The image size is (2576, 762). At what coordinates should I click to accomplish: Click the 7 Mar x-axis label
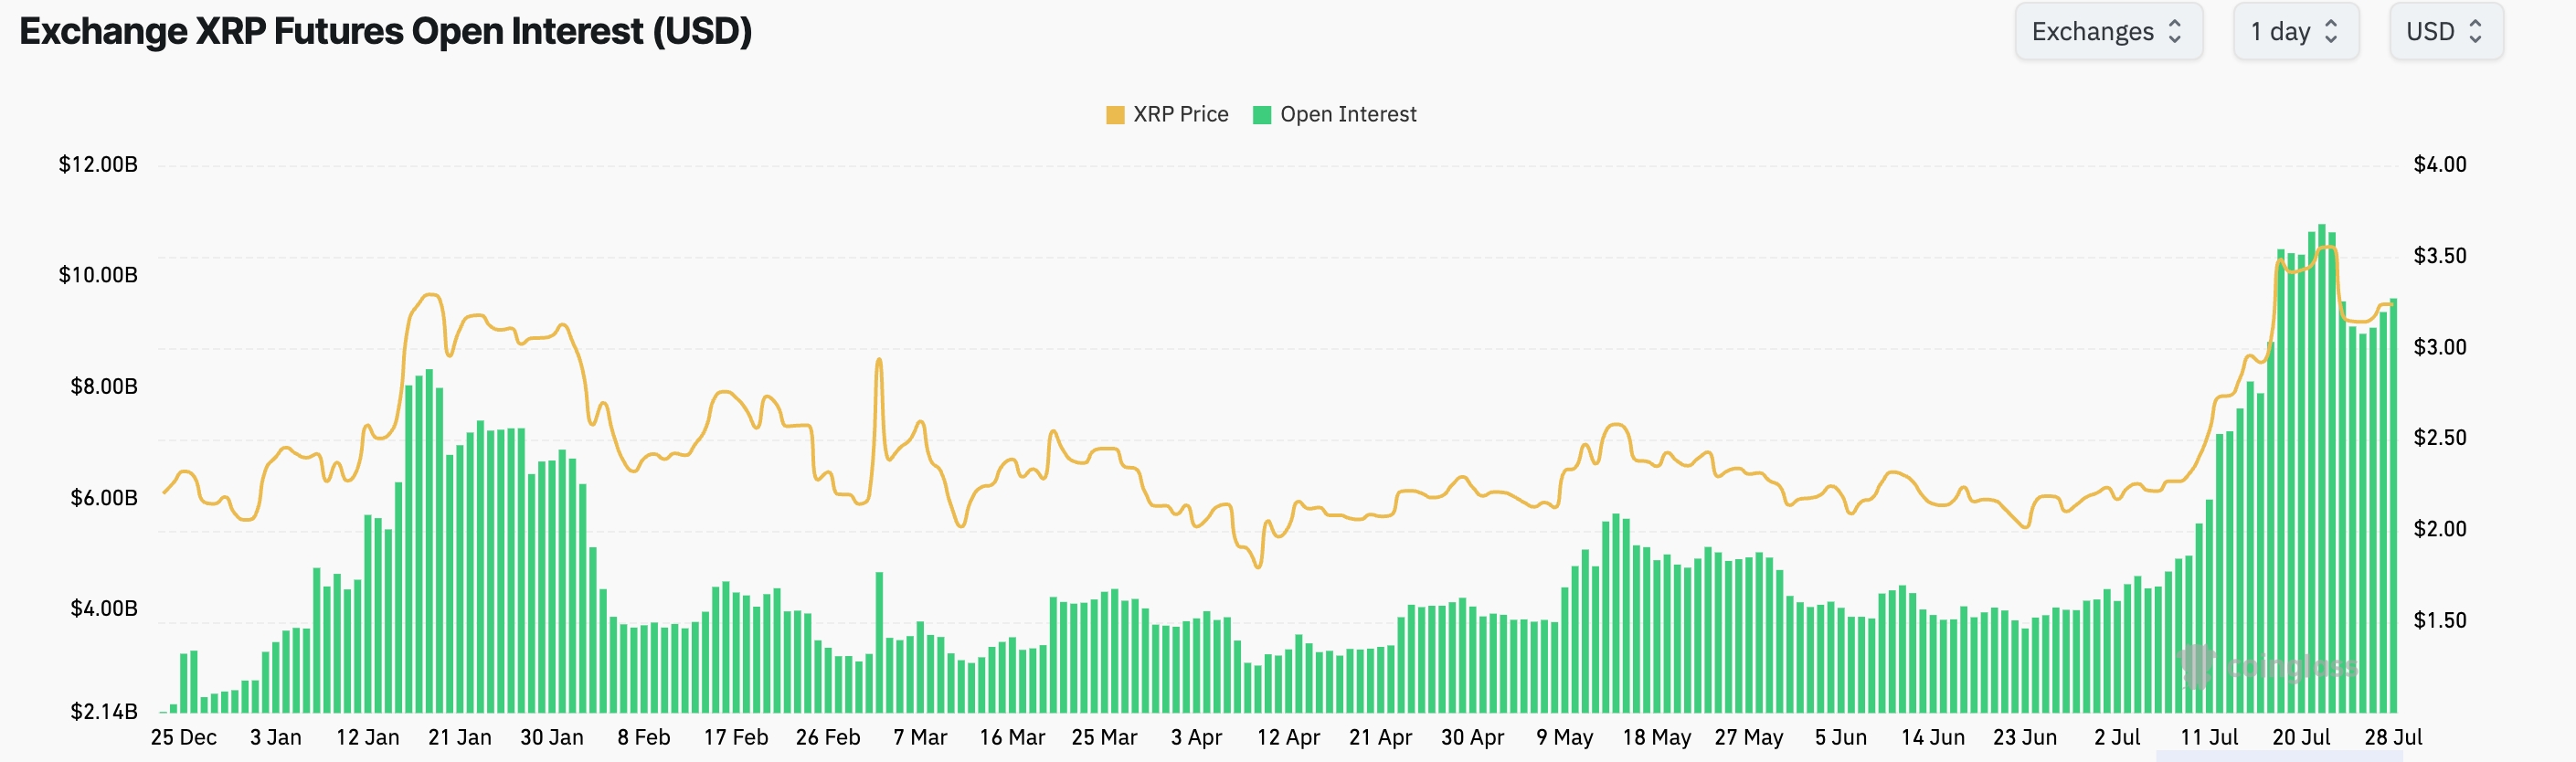(x=920, y=738)
